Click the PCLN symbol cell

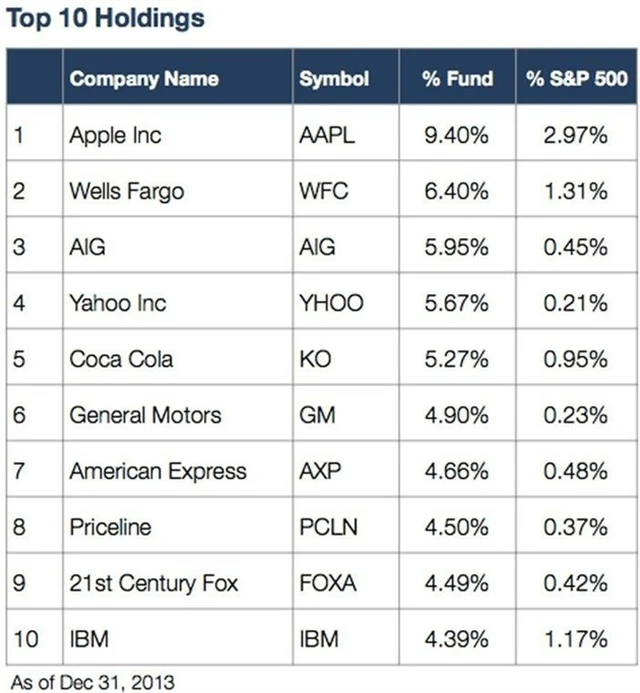(328, 527)
